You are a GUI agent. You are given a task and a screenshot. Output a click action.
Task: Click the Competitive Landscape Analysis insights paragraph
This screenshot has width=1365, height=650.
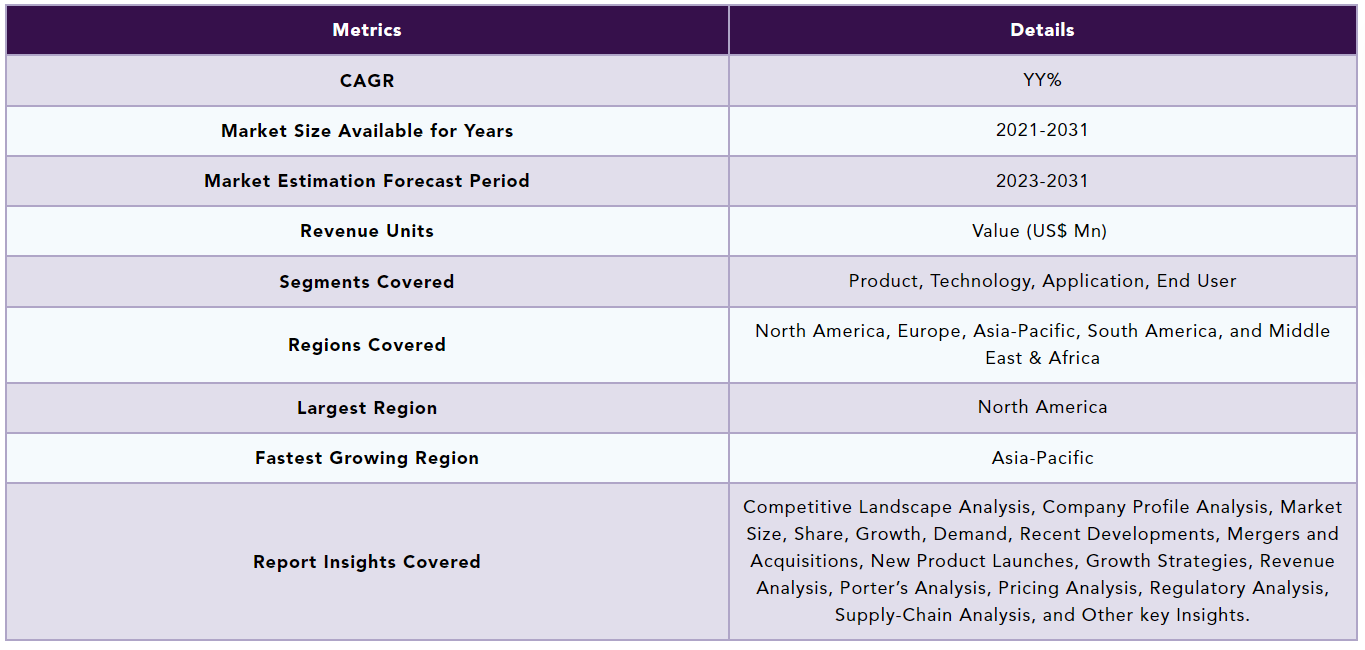click(x=1043, y=561)
